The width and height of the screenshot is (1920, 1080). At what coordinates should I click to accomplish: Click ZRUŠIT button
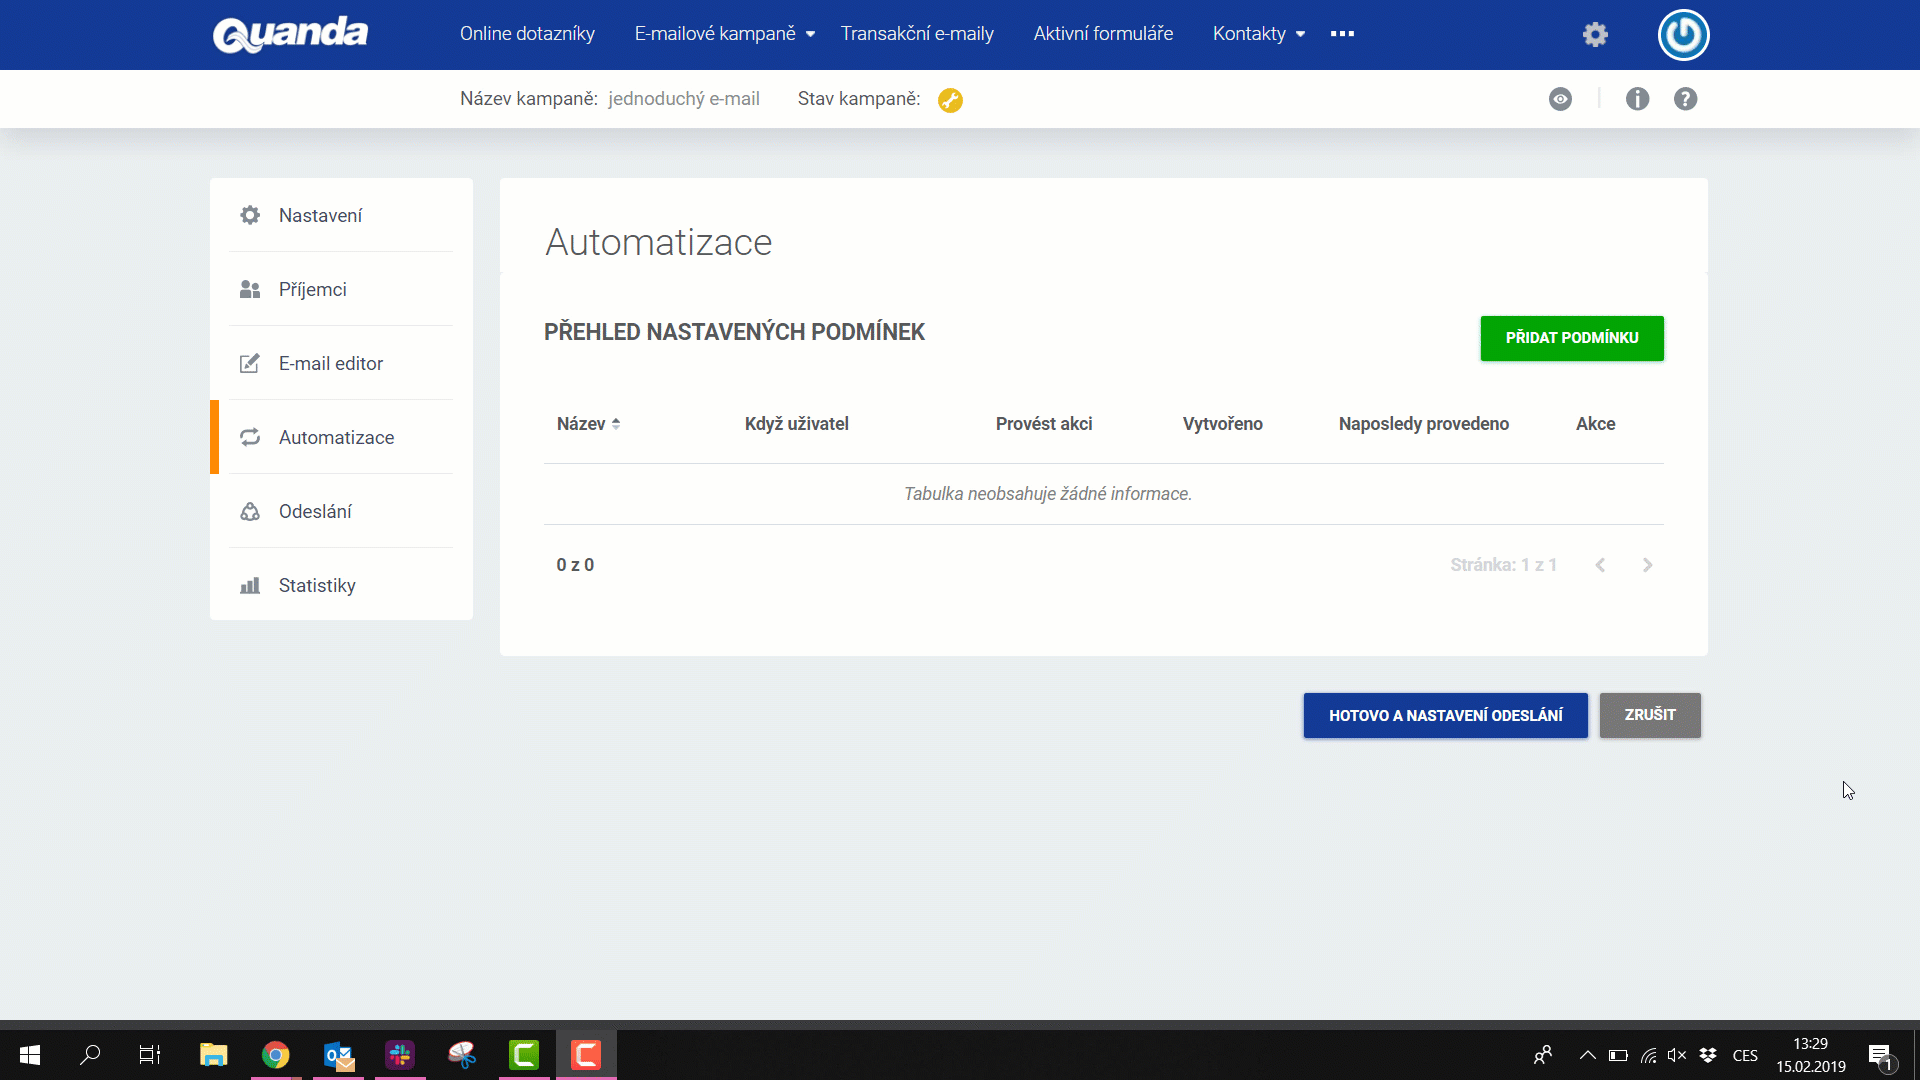point(1650,716)
